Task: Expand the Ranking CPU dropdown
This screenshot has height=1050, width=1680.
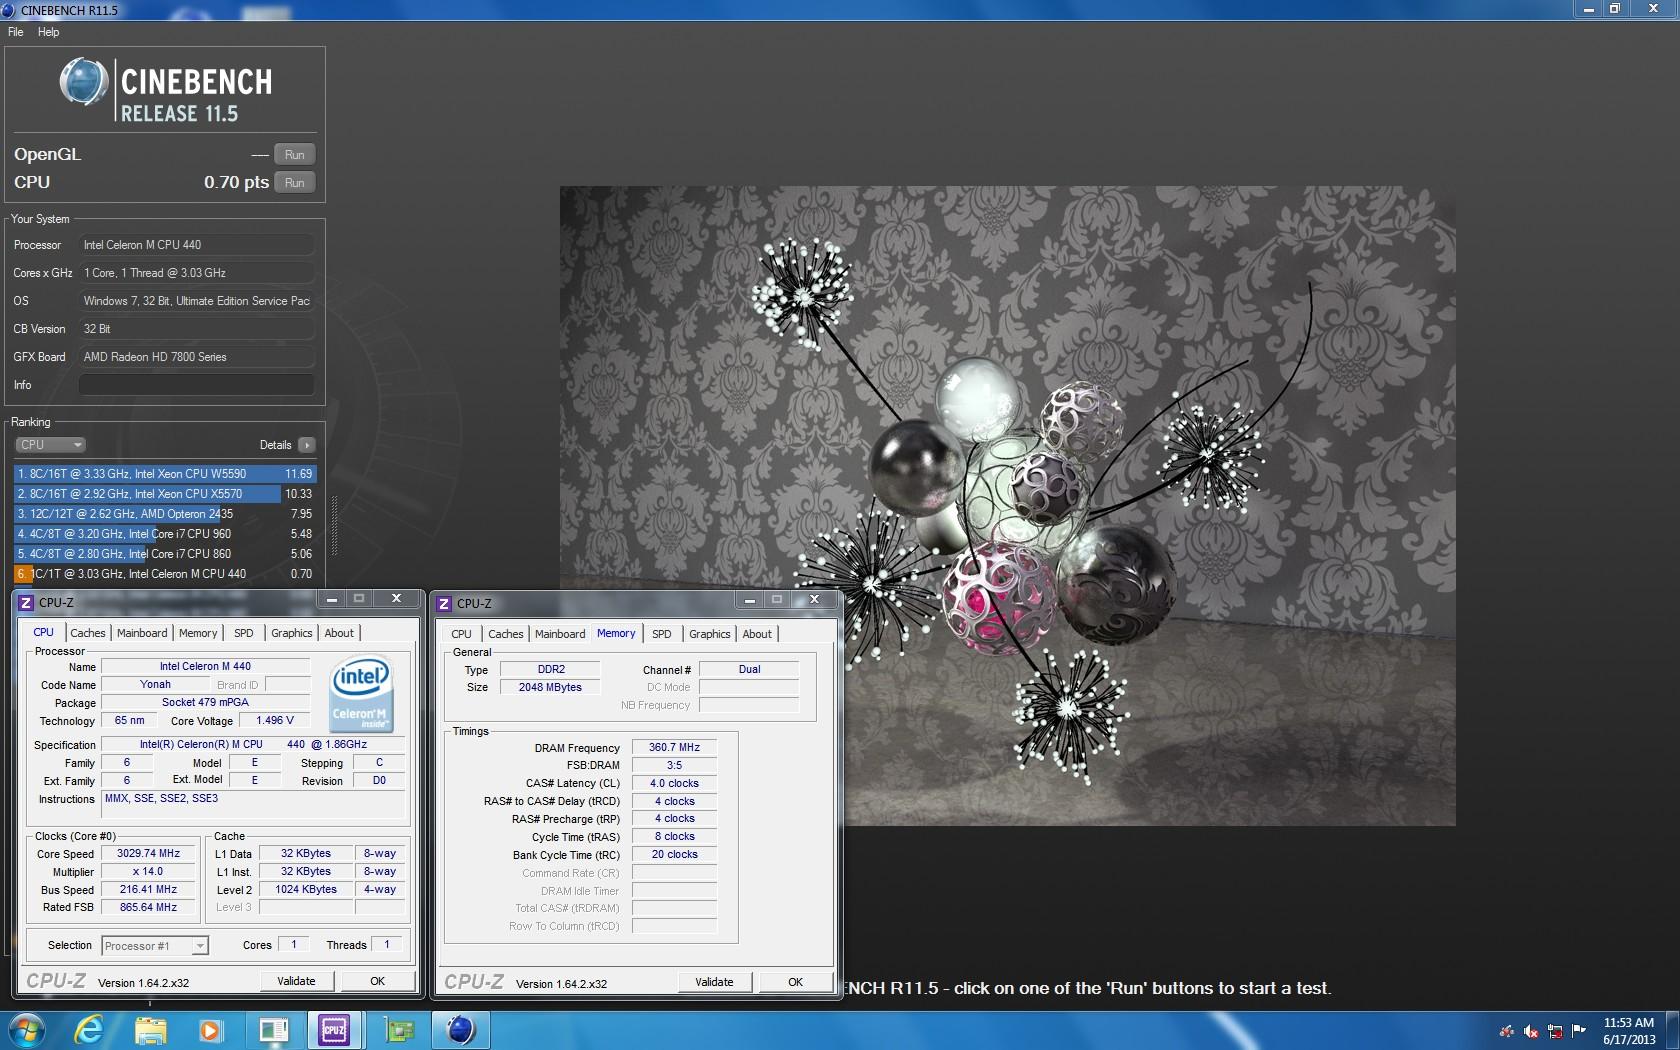Action: [x=50, y=445]
